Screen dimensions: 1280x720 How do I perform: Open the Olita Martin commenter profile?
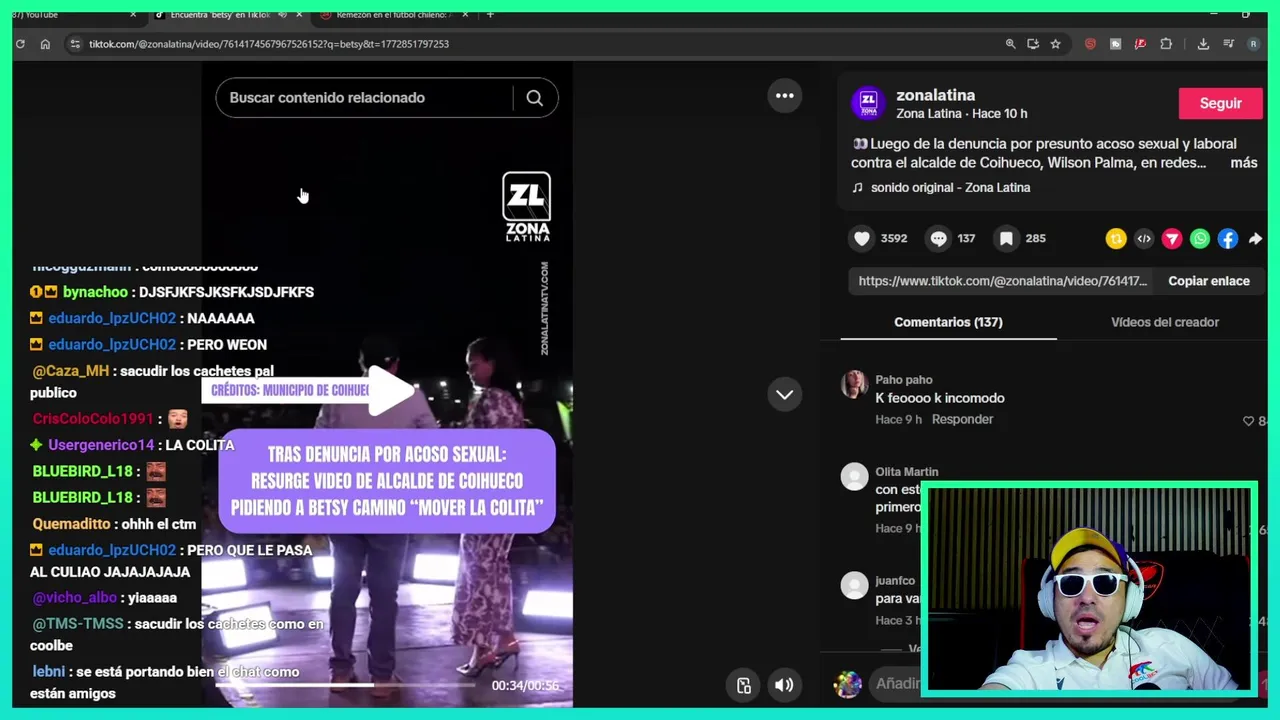pyautogui.click(x=906, y=472)
